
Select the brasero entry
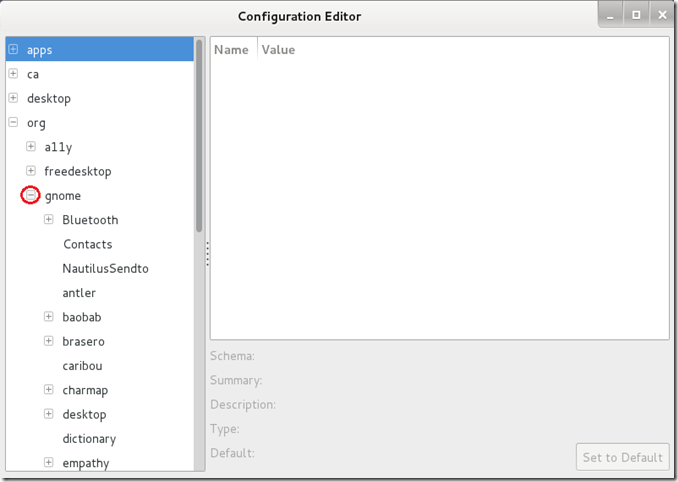click(83, 342)
